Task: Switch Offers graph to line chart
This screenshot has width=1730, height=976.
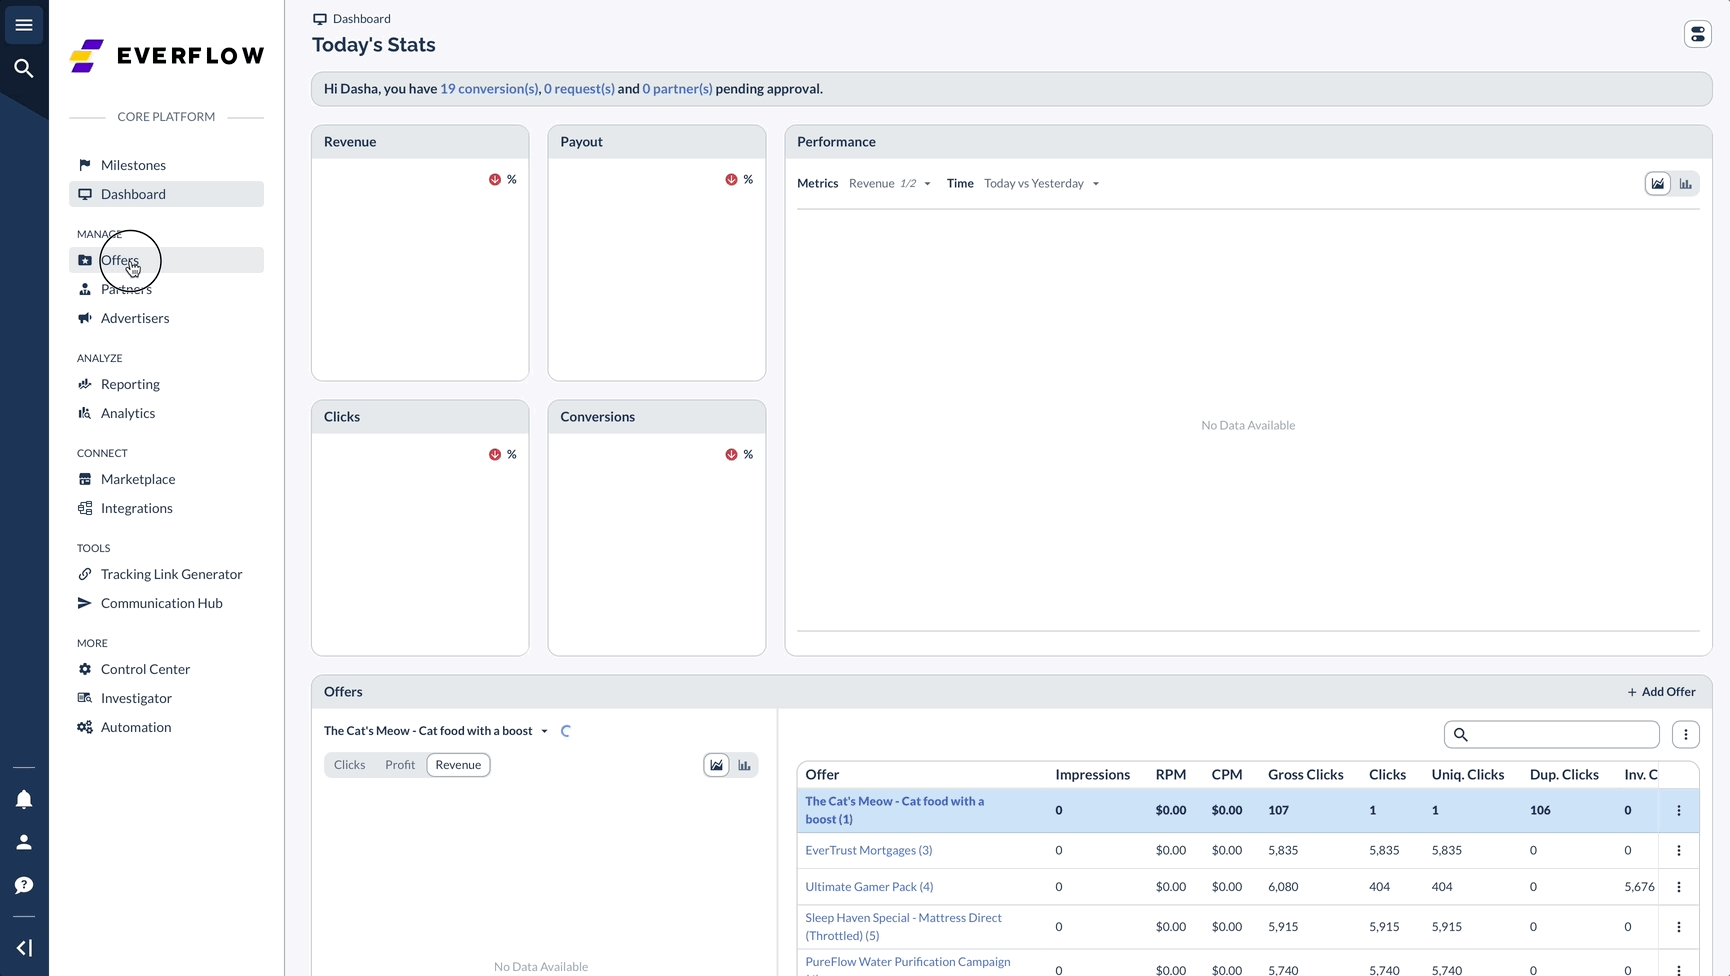Action: pos(716,765)
